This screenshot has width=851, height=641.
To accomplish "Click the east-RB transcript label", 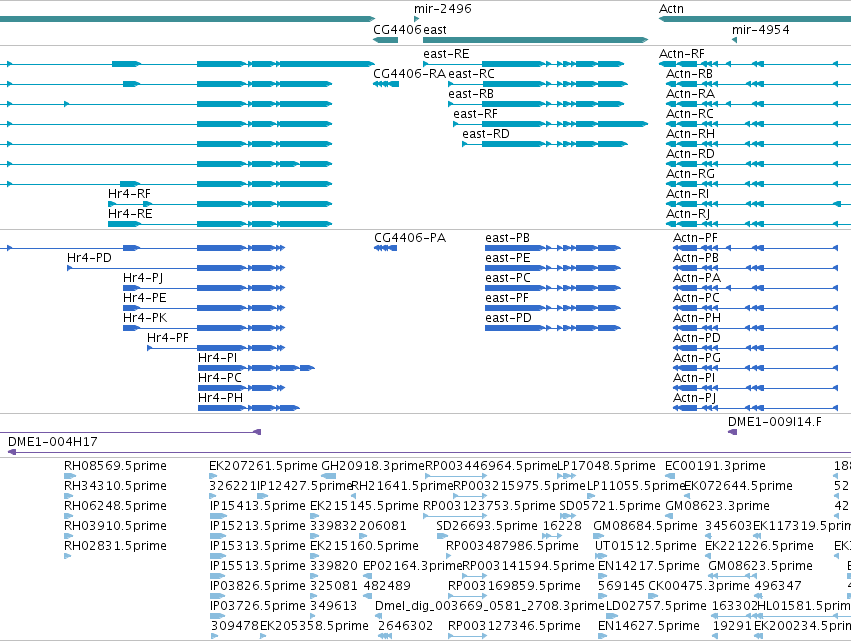I will (471, 94).
